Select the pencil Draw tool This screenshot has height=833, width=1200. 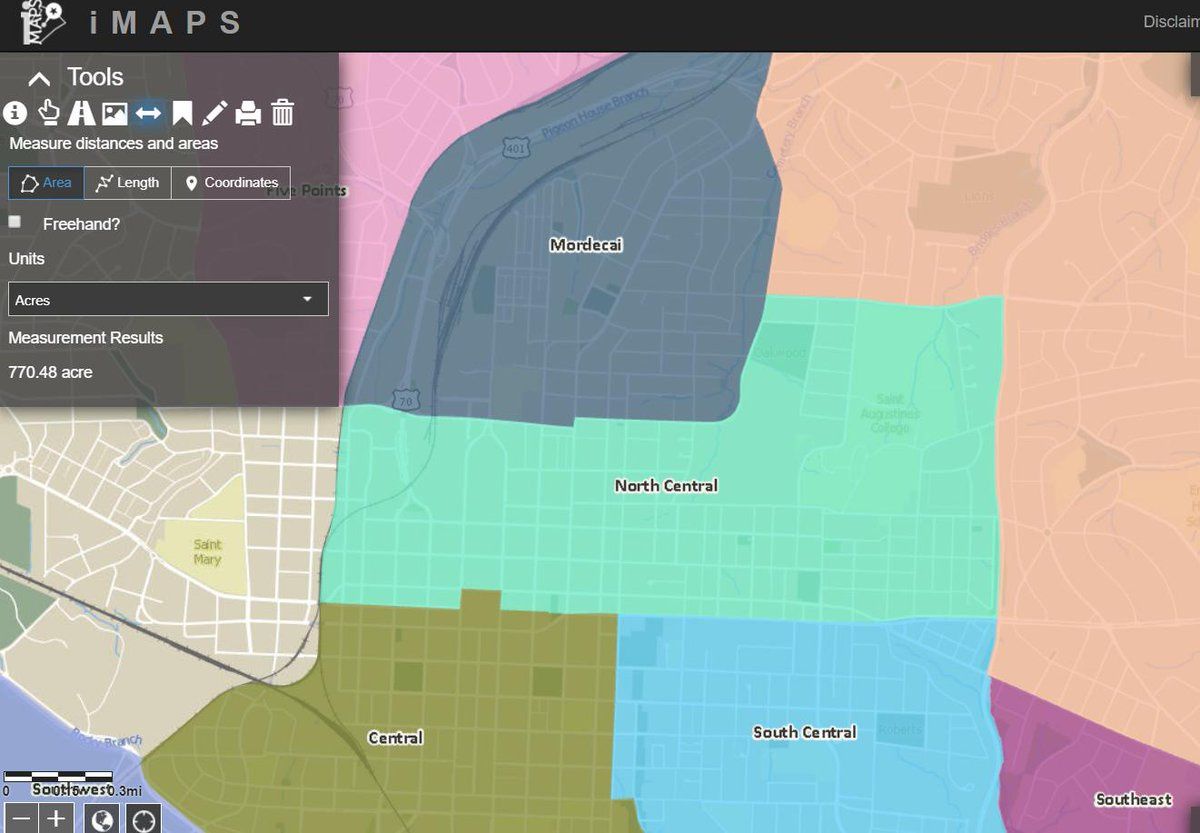pyautogui.click(x=214, y=113)
